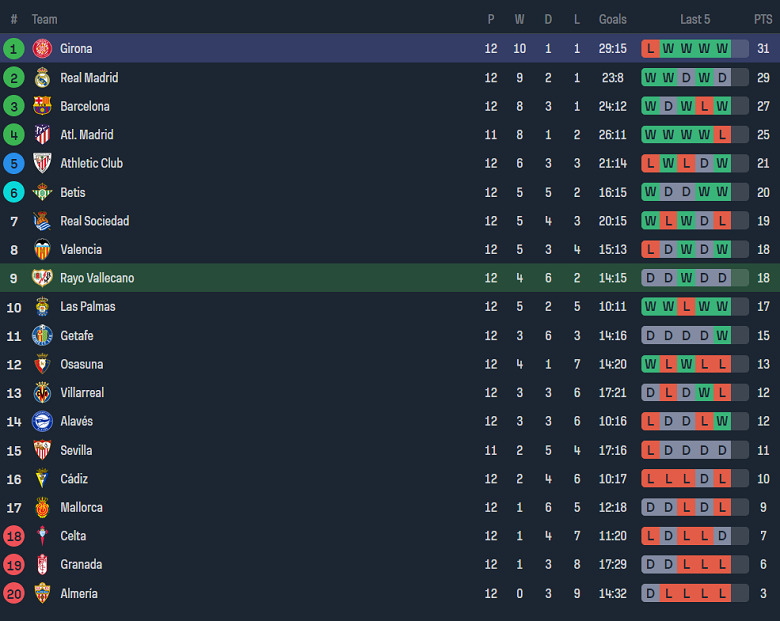Click position badge number 5
780x621 pixels.
(x=14, y=163)
